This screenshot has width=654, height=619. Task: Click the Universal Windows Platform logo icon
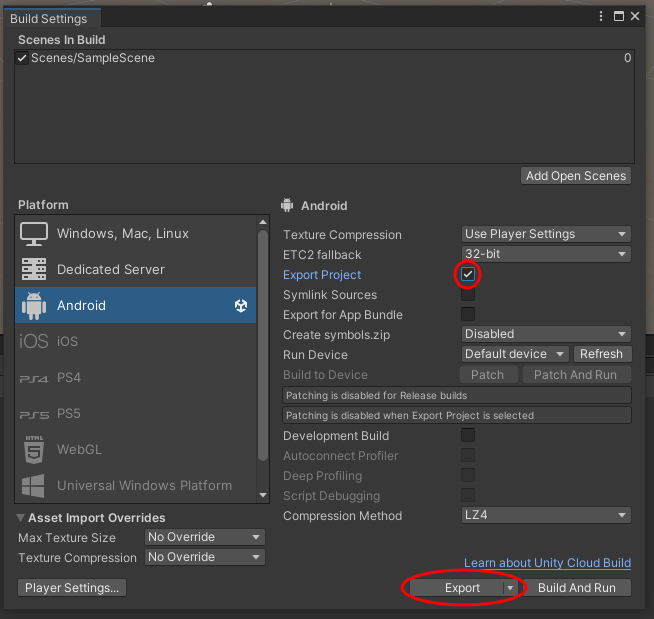point(33,486)
